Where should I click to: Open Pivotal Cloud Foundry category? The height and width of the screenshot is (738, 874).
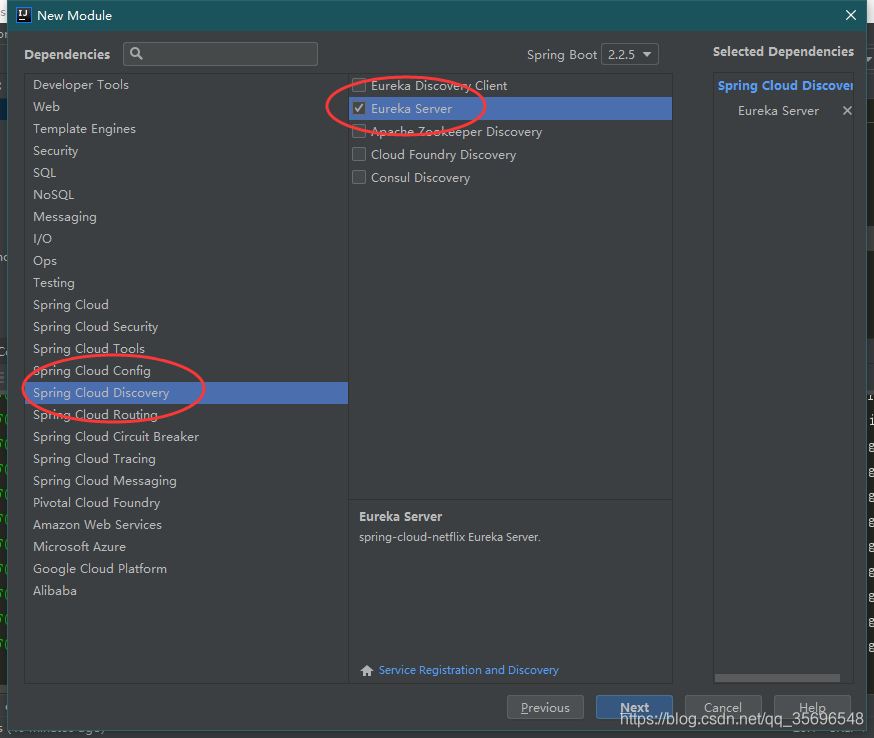click(186, 503)
